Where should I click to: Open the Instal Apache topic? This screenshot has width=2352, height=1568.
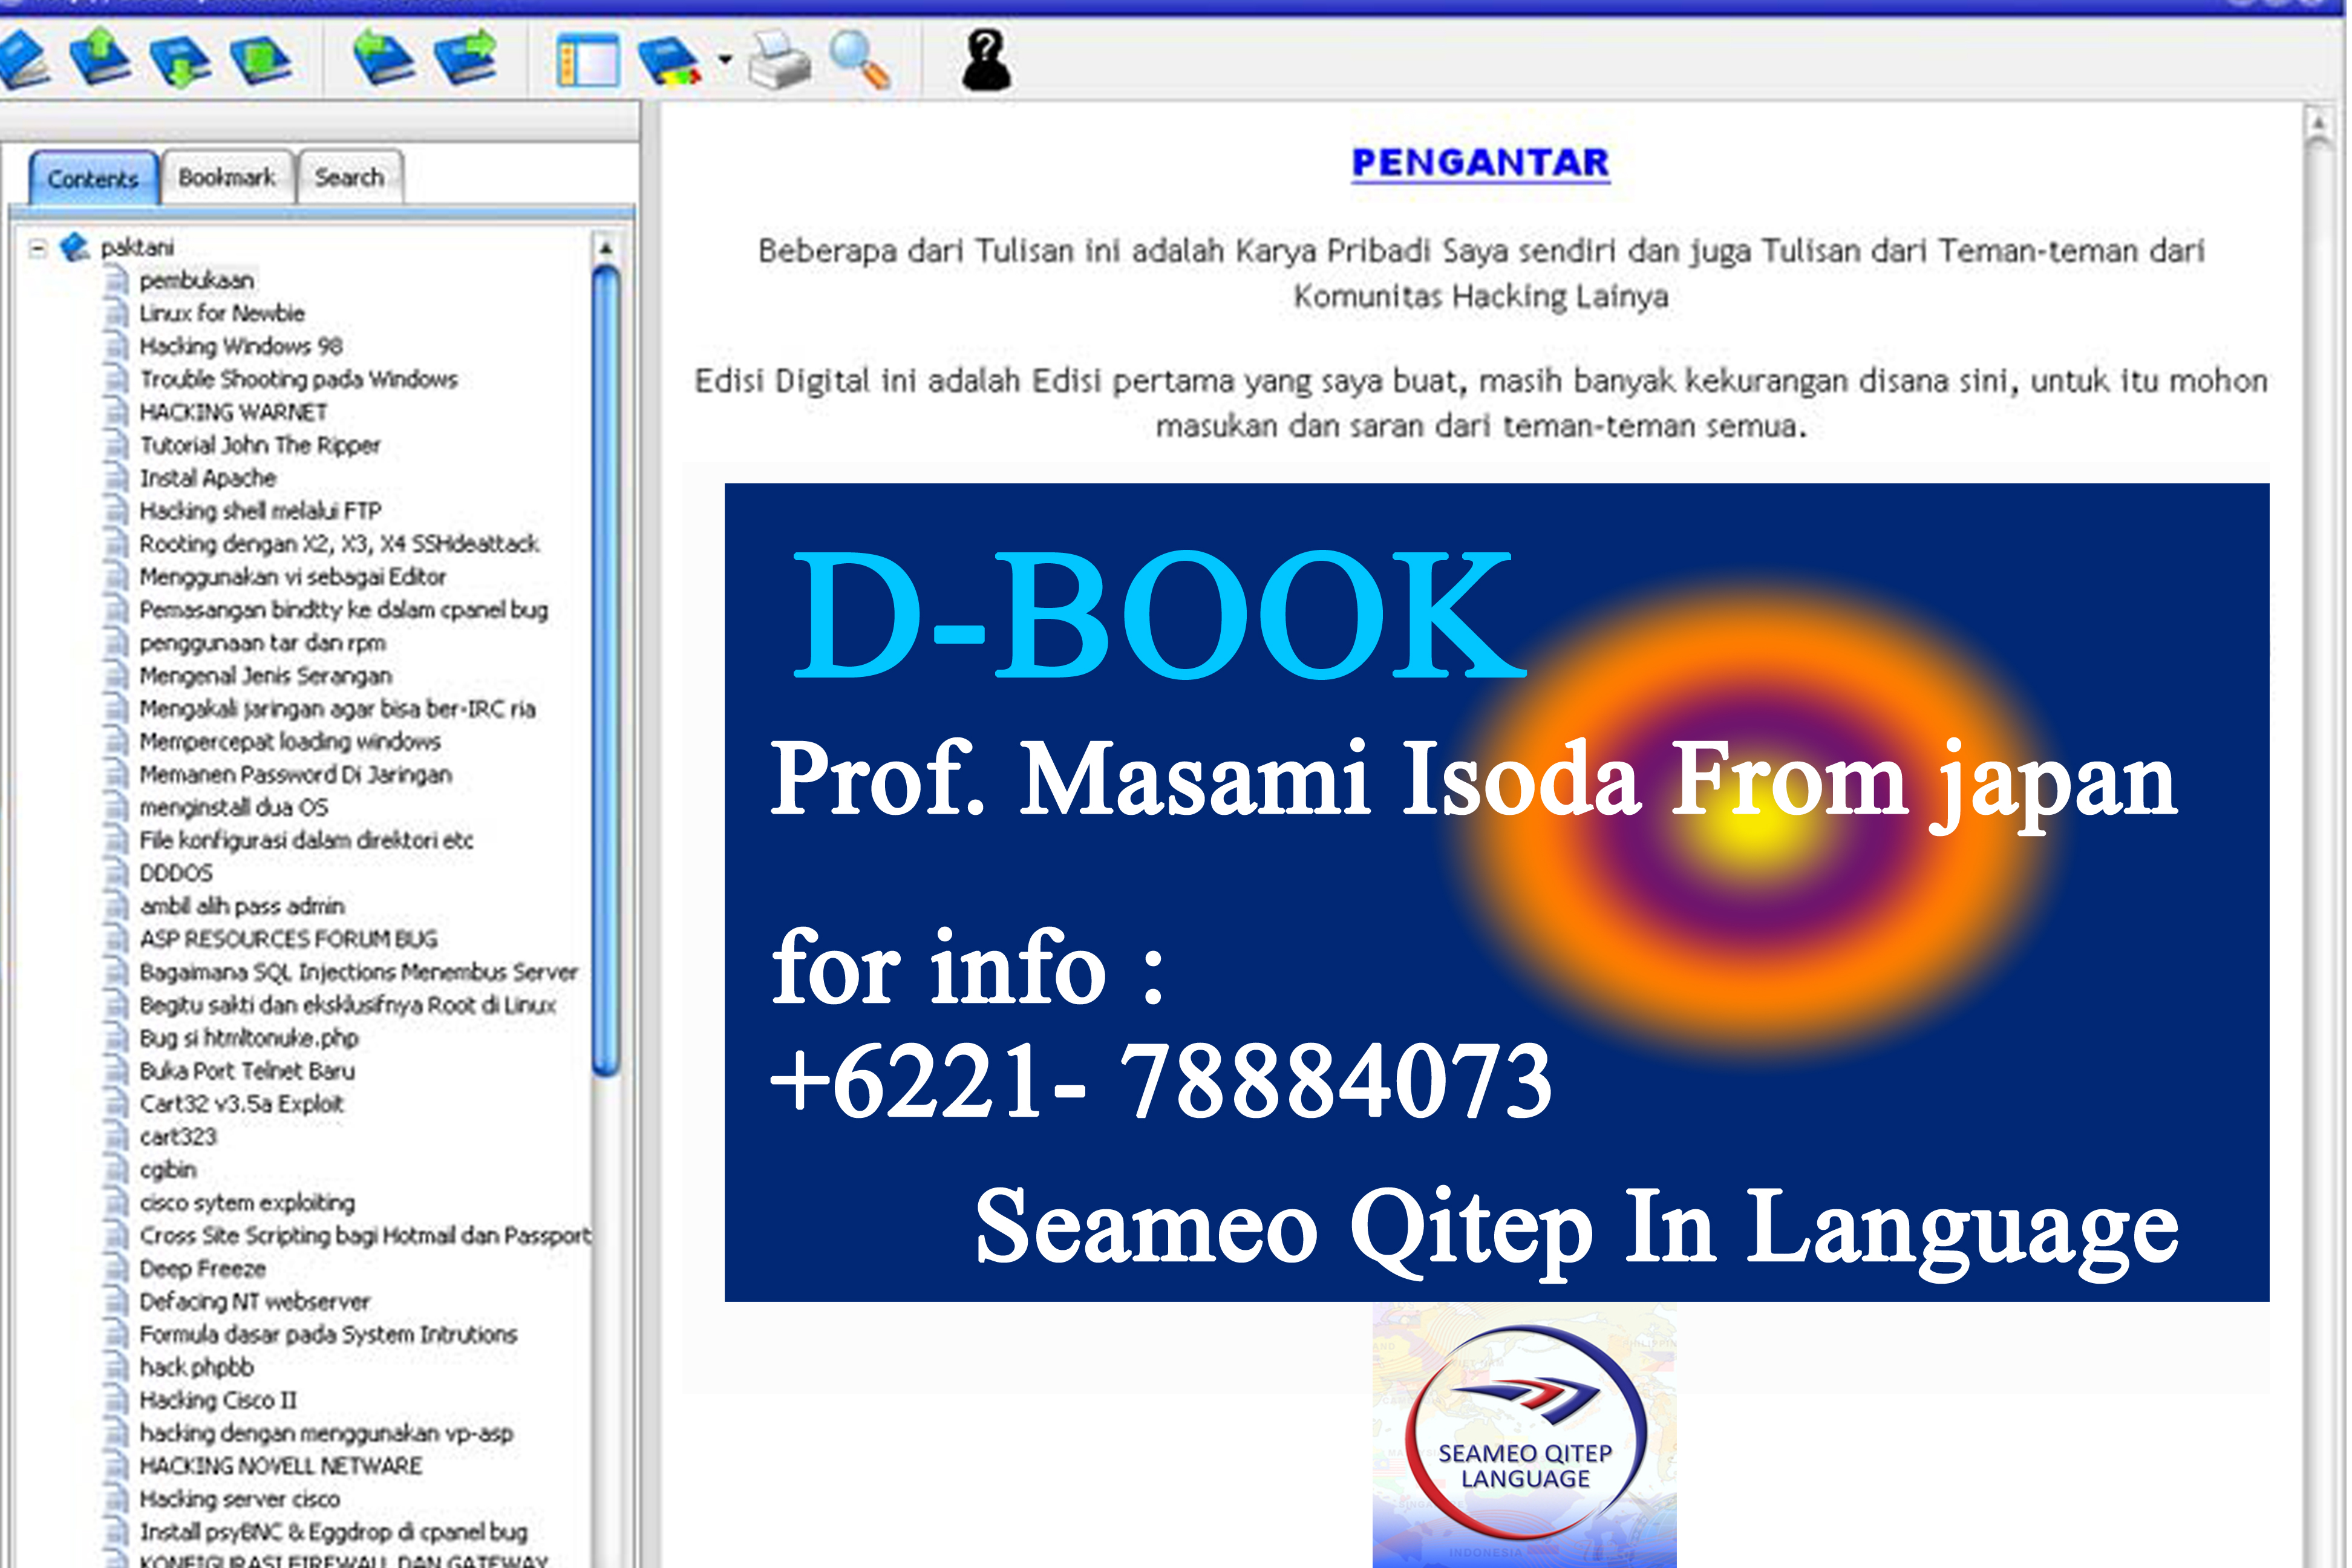pyautogui.click(x=207, y=478)
